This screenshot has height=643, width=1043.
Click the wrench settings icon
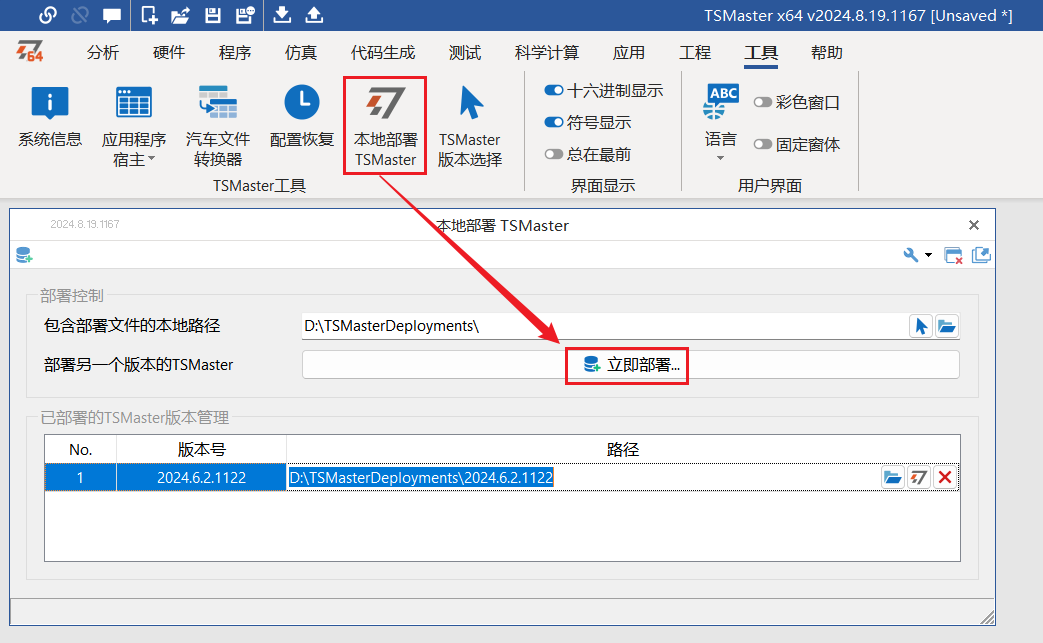click(911, 255)
